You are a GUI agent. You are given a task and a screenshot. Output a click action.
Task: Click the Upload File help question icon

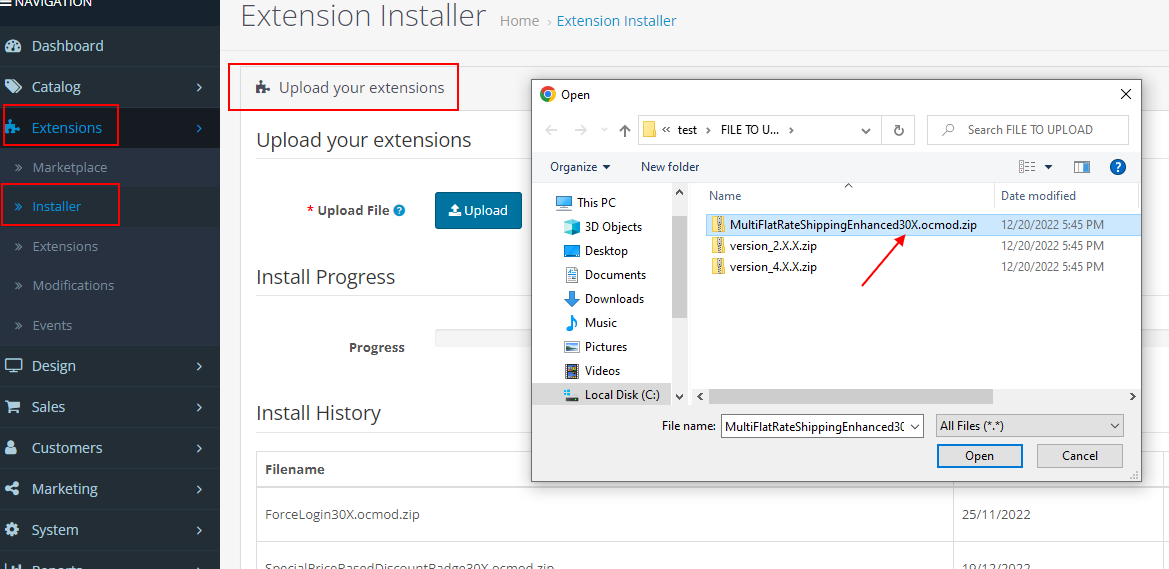400,210
